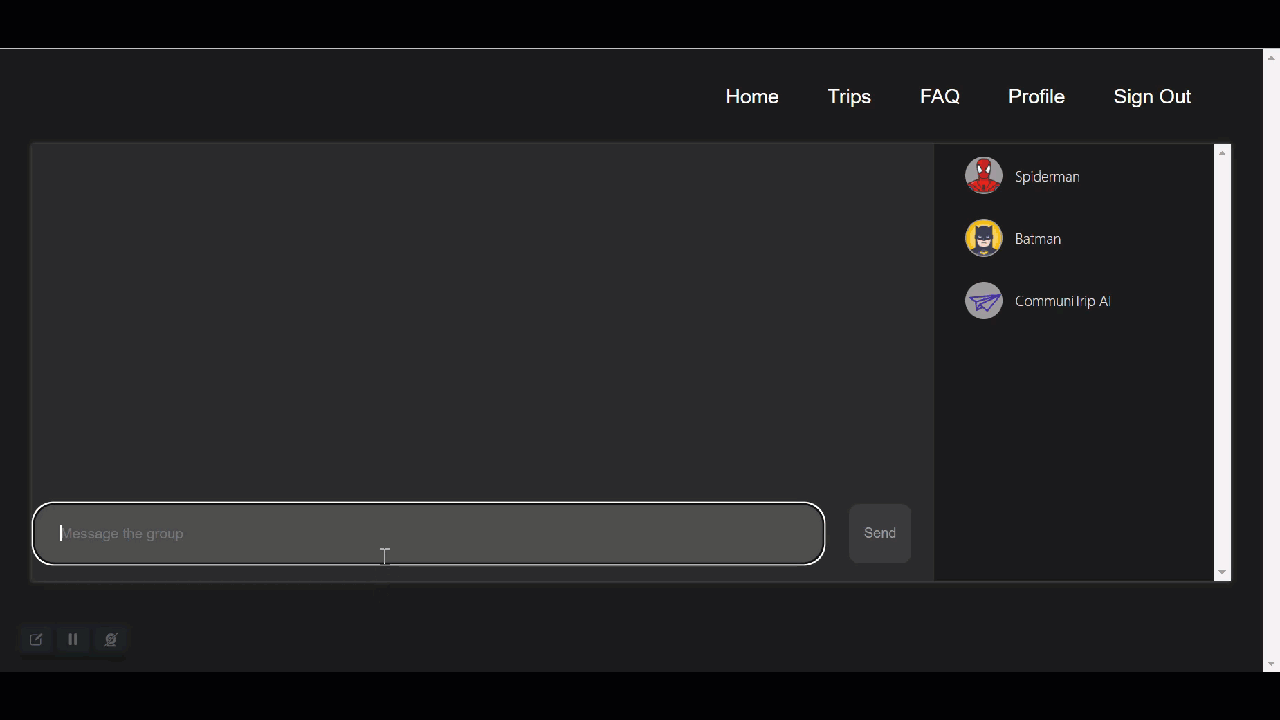Click the edit/annotate recording icon
Image resolution: width=1280 pixels, height=720 pixels.
click(x=36, y=639)
